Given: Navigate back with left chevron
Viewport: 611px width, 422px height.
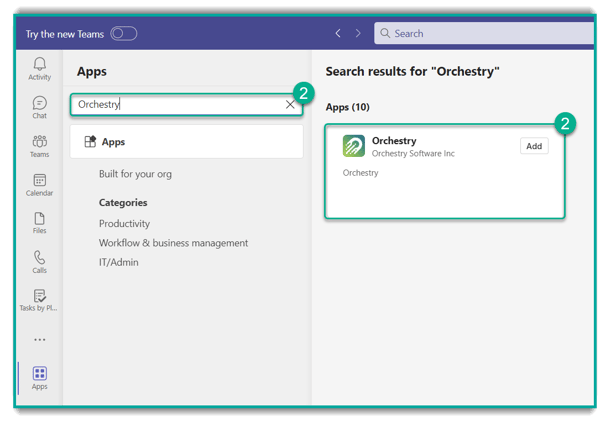Looking at the screenshot, I should tap(338, 33).
